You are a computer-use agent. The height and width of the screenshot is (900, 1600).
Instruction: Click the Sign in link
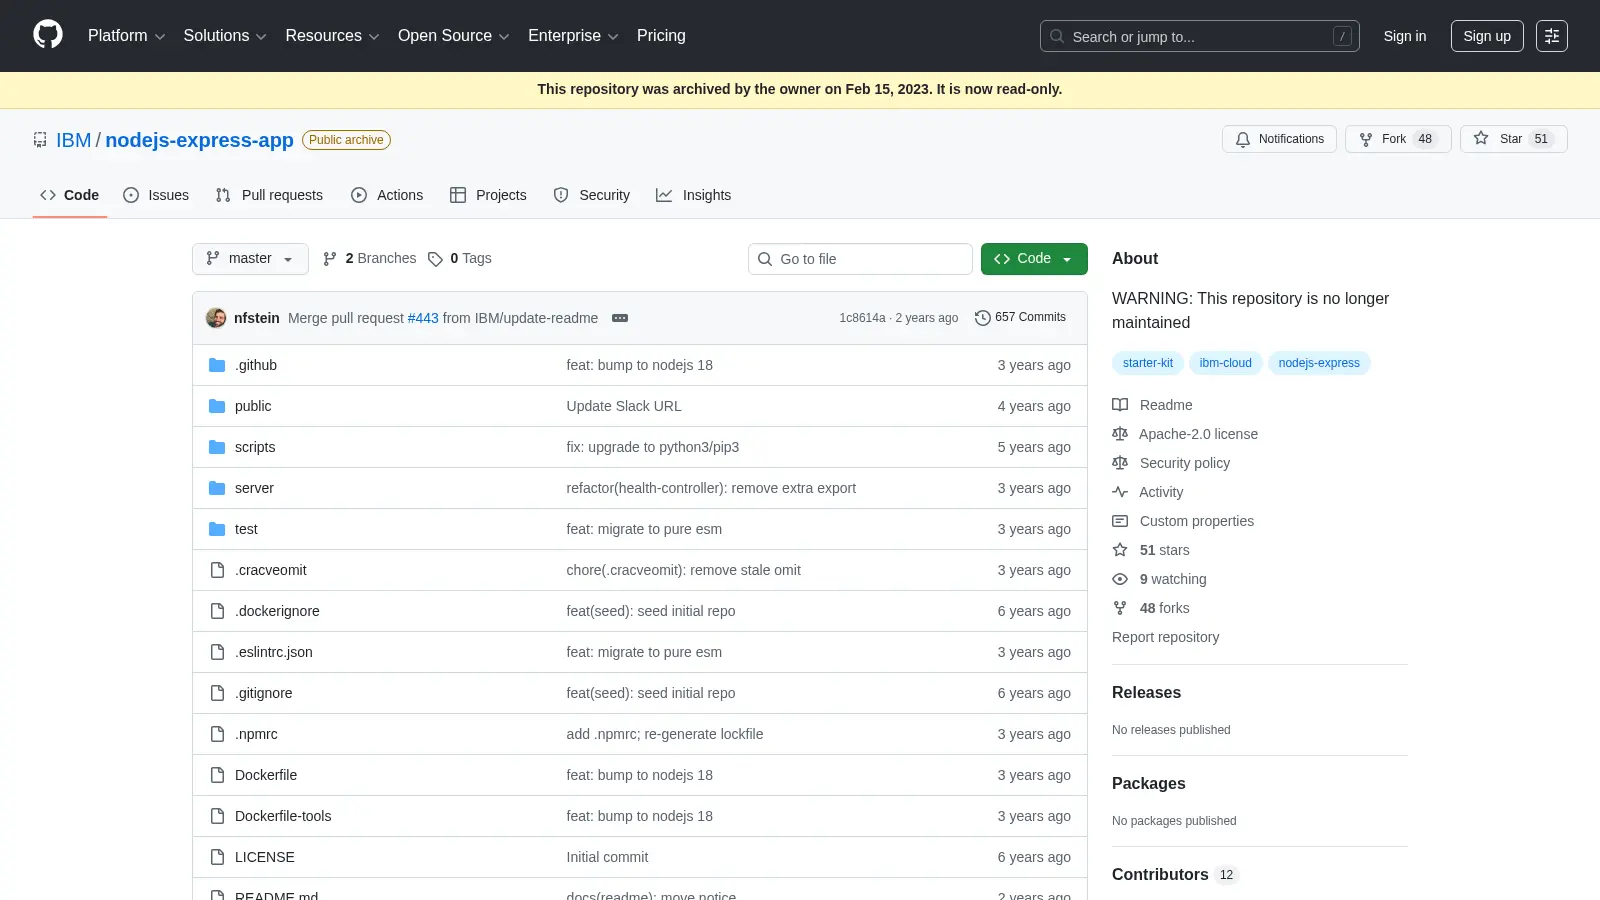point(1405,36)
